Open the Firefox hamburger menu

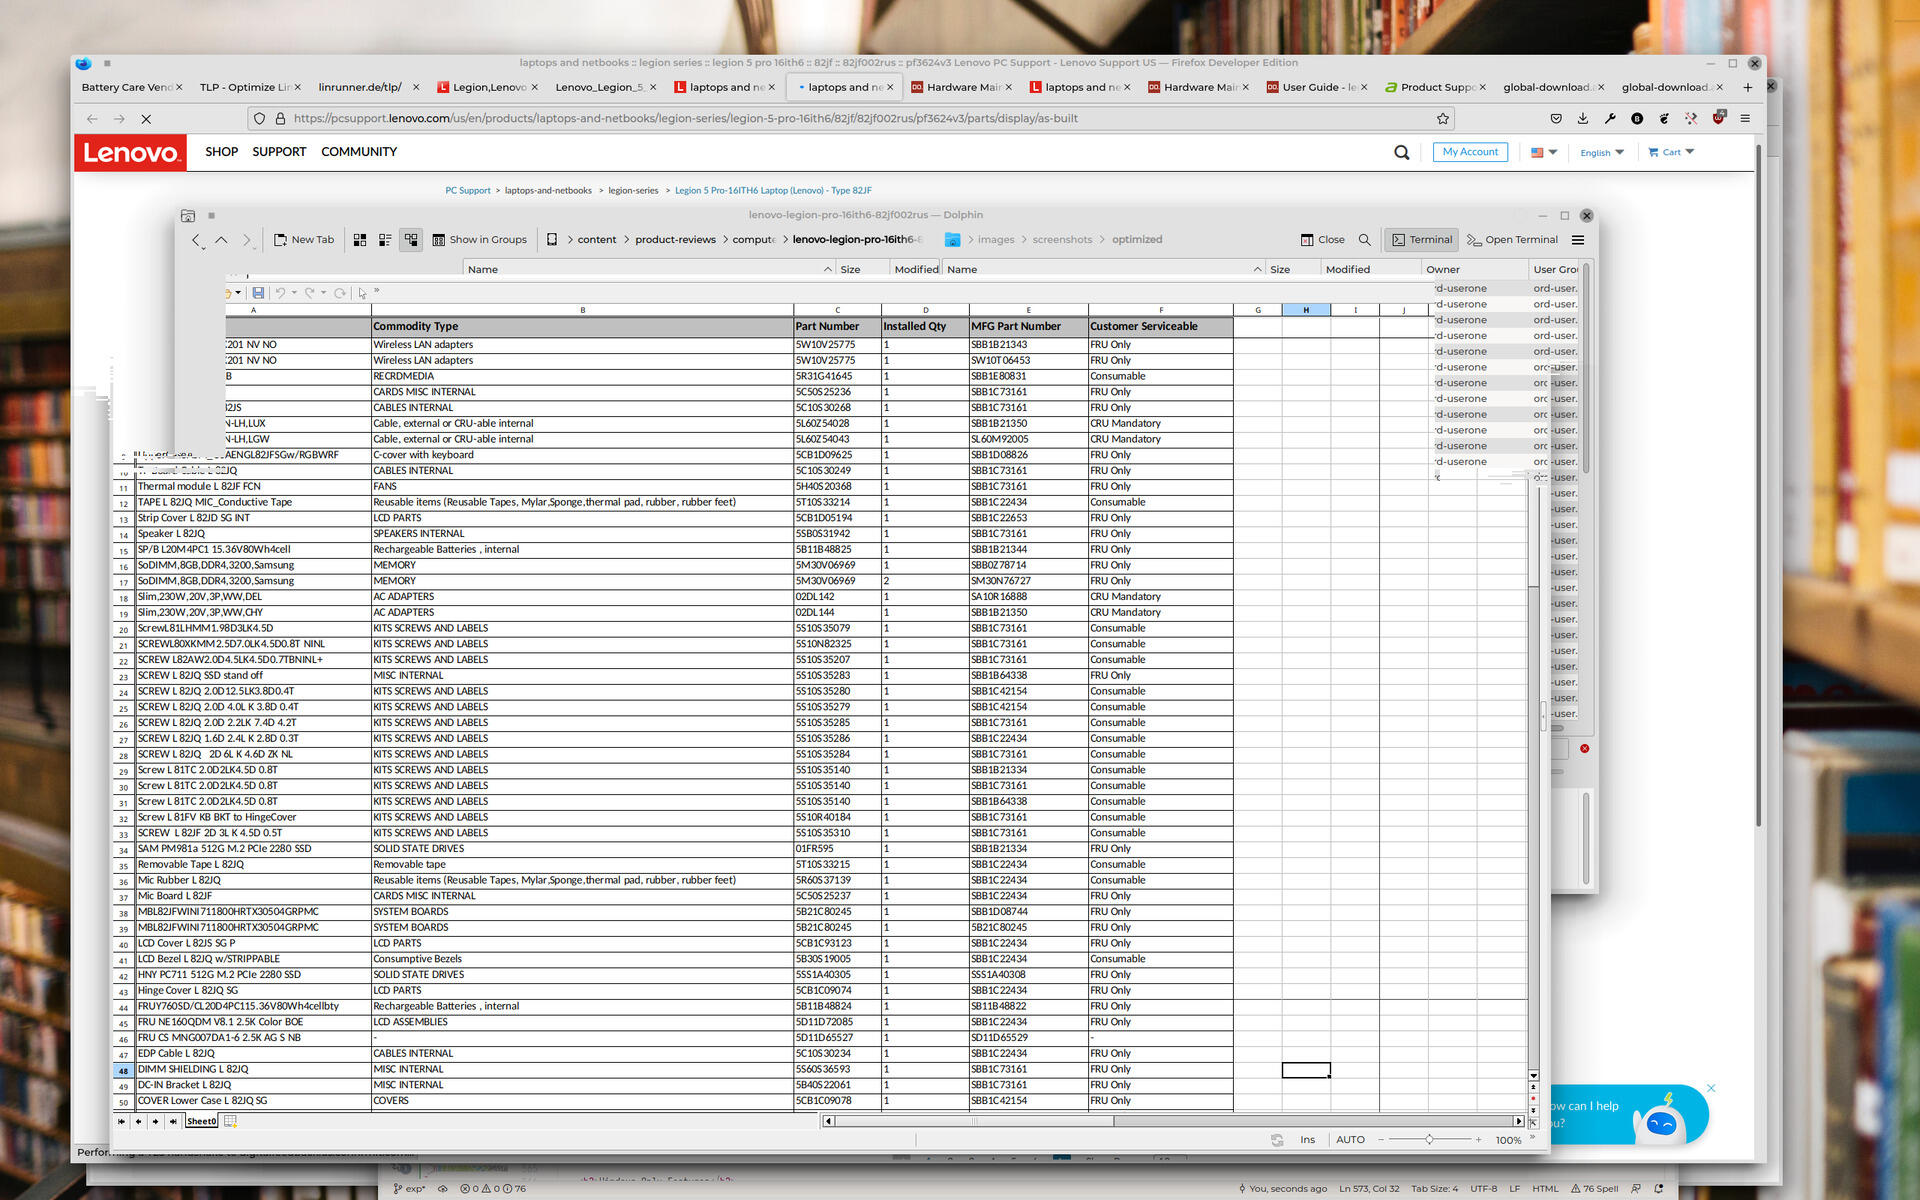click(1745, 119)
